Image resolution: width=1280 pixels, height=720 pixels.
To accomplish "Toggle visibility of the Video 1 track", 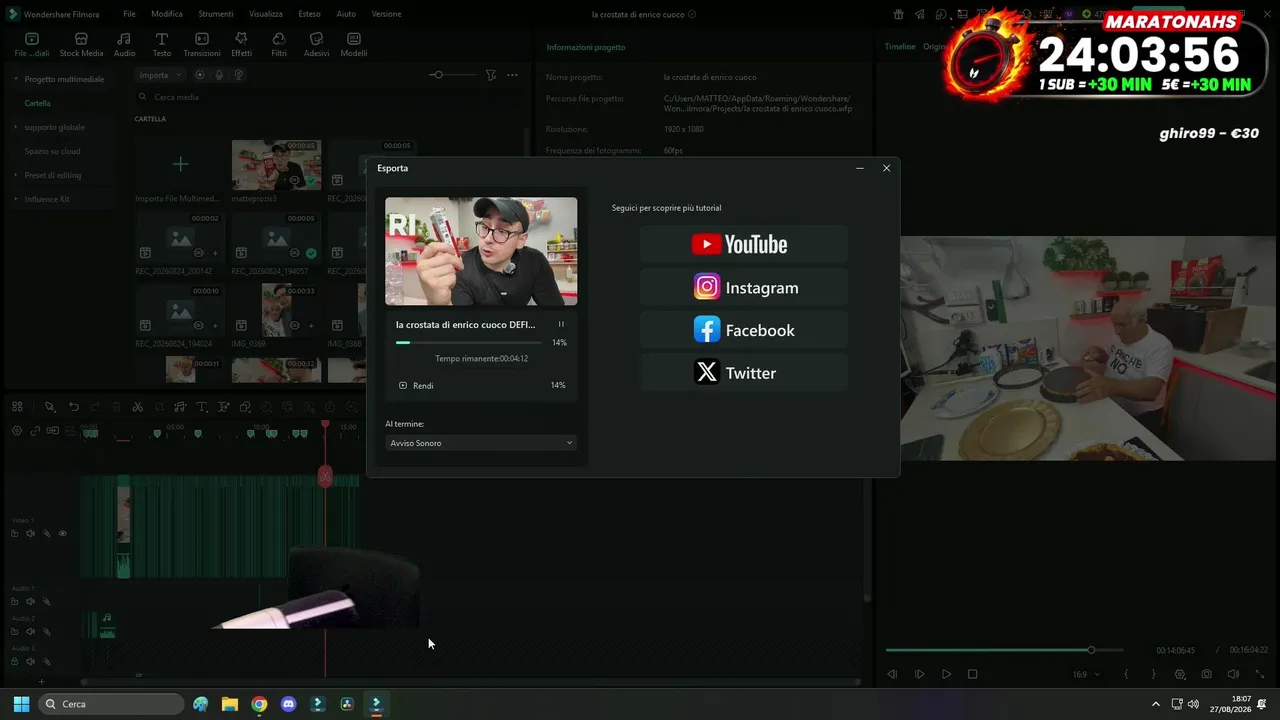I will pyautogui.click(x=62, y=533).
